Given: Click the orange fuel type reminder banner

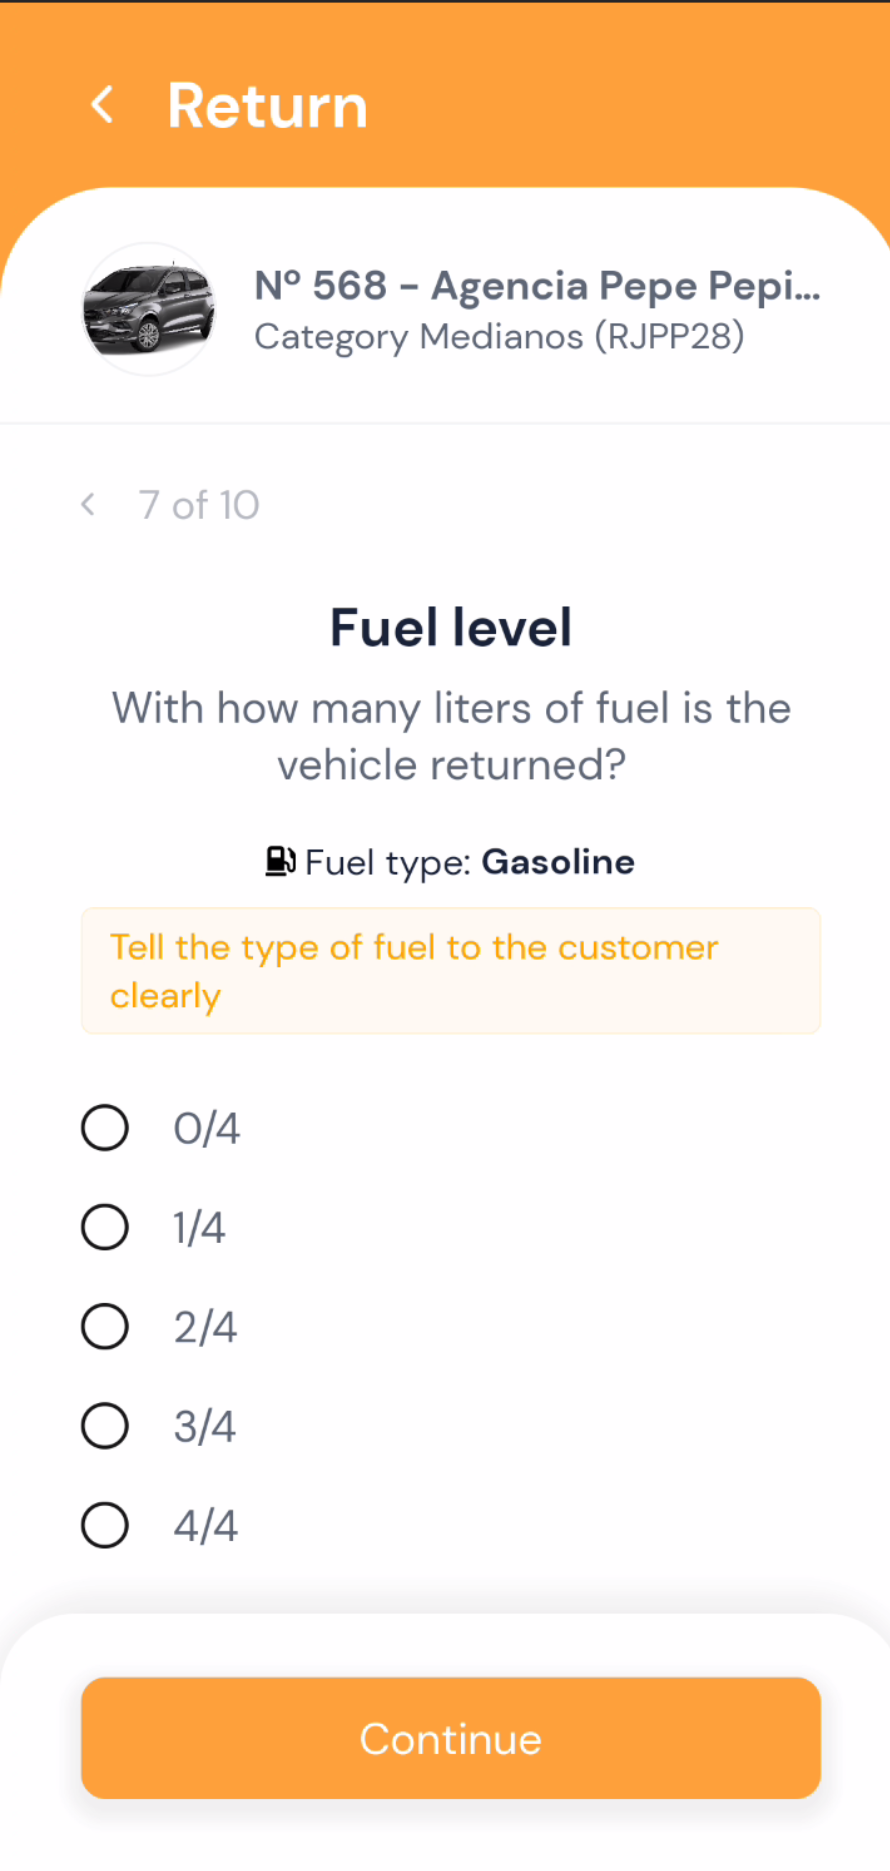Looking at the screenshot, I should tap(451, 971).
